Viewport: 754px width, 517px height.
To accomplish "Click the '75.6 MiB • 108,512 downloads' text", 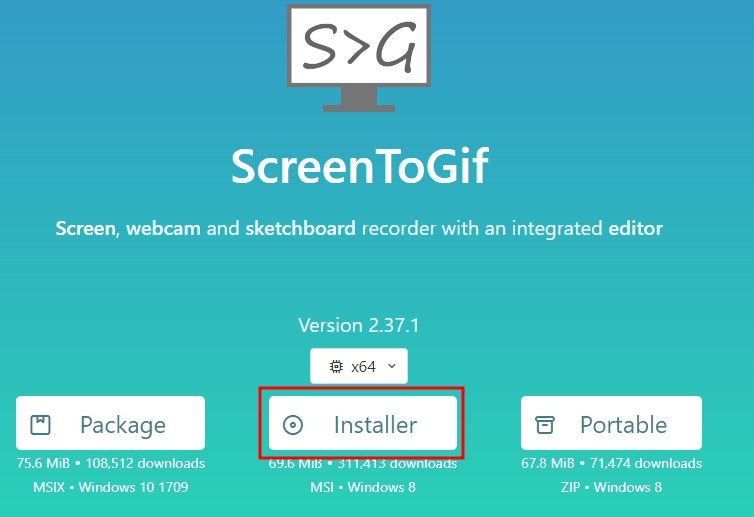I will point(111,463).
